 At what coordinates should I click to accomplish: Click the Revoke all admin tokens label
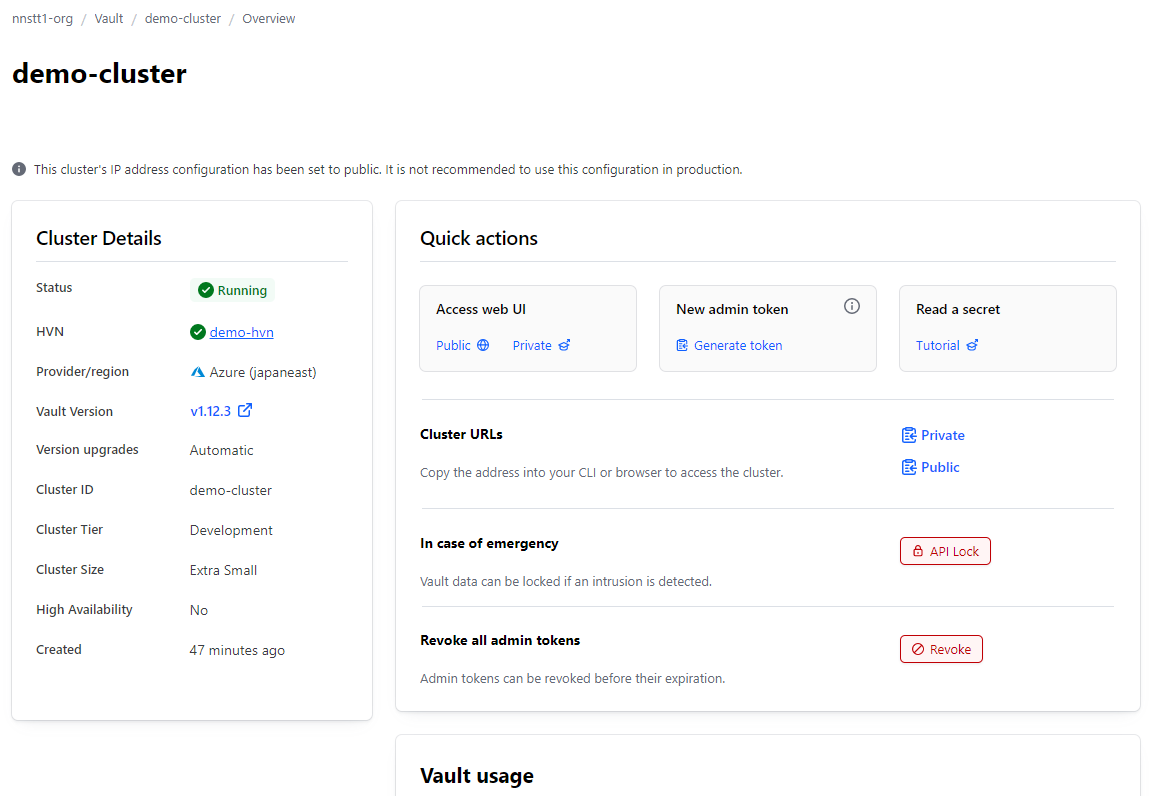click(x=500, y=640)
